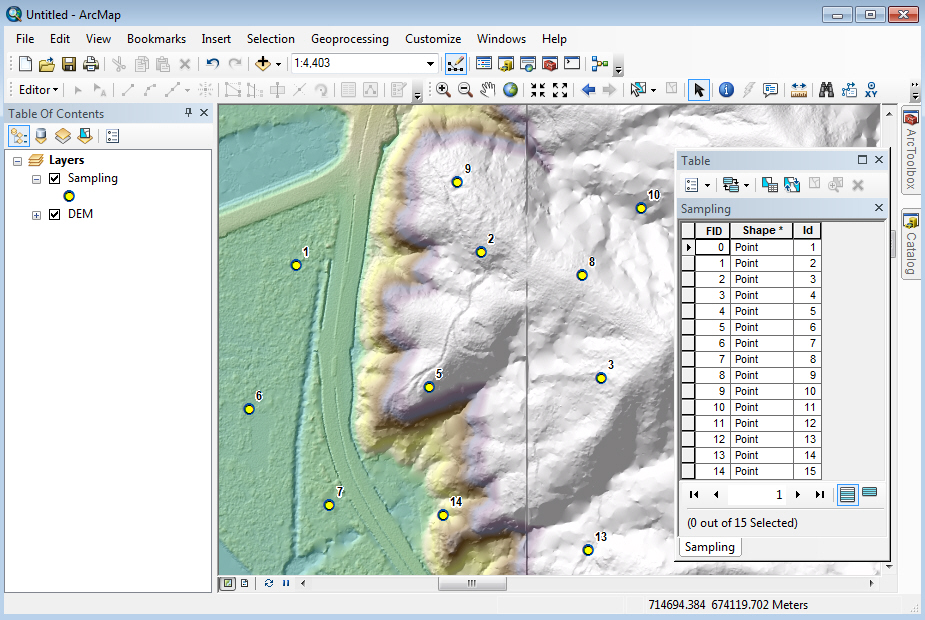Open the Add Data tool

pyautogui.click(x=263, y=63)
